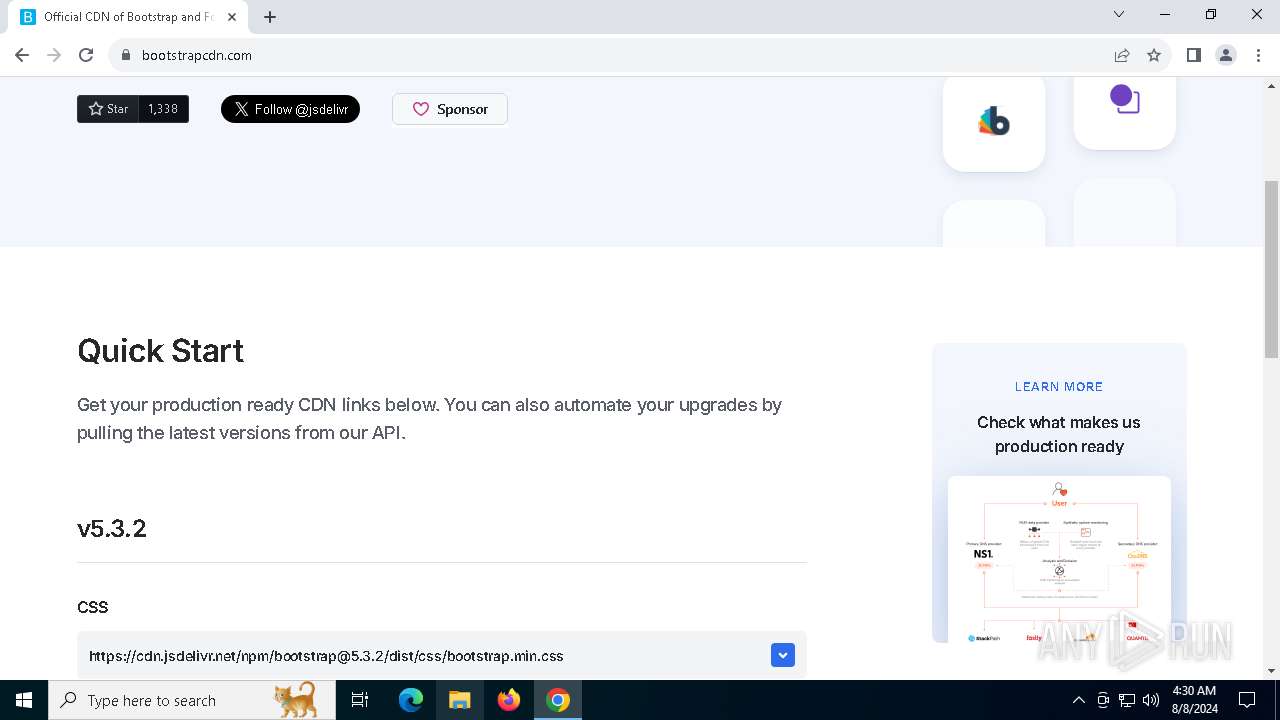Show hidden system tray icons
1280x720 pixels.
[1079, 700]
